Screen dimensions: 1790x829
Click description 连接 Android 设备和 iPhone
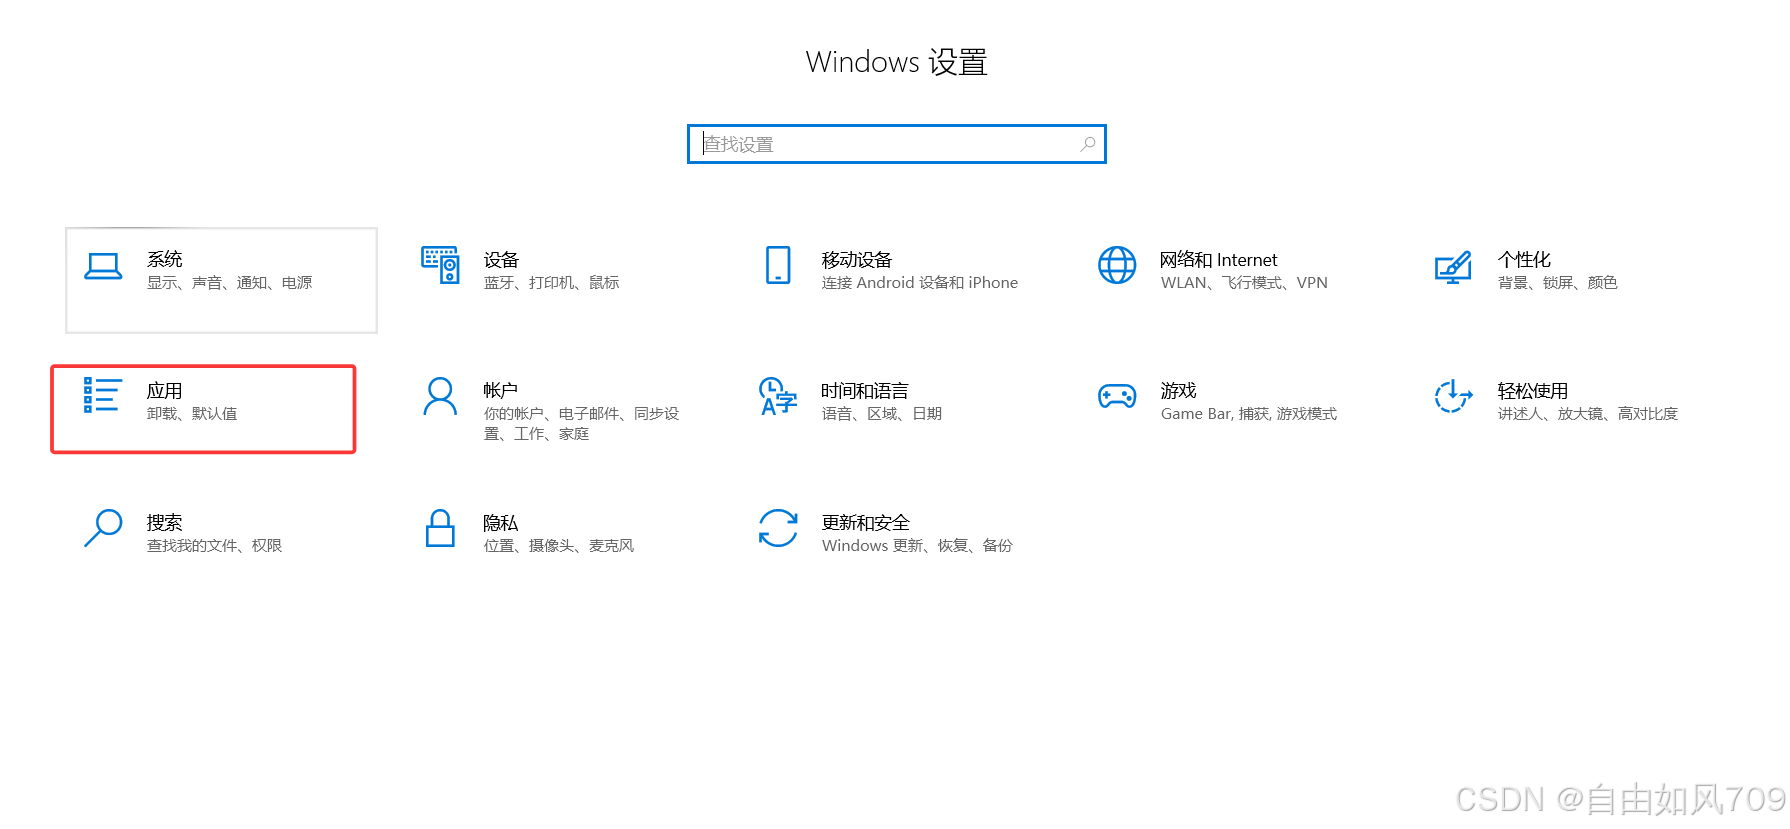pos(920,283)
